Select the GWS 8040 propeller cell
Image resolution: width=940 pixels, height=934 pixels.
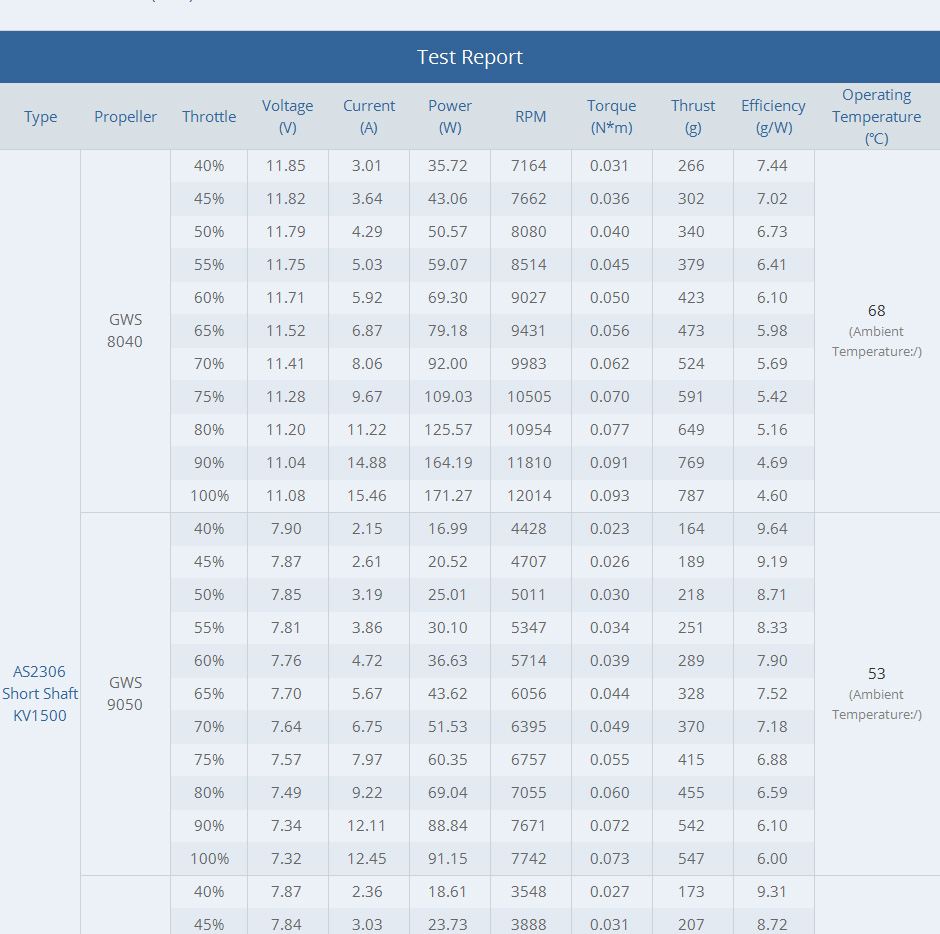125,331
